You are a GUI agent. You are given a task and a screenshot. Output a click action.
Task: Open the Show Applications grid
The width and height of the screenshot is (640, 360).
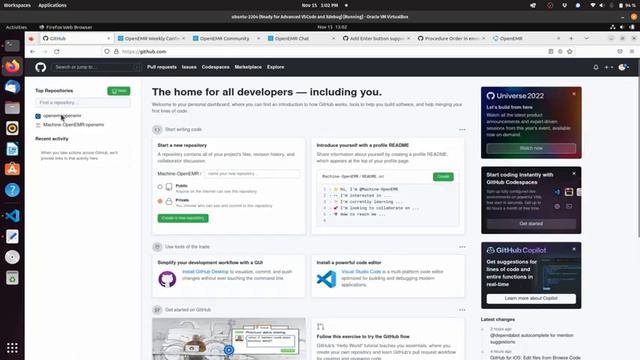pyautogui.click(x=12, y=348)
